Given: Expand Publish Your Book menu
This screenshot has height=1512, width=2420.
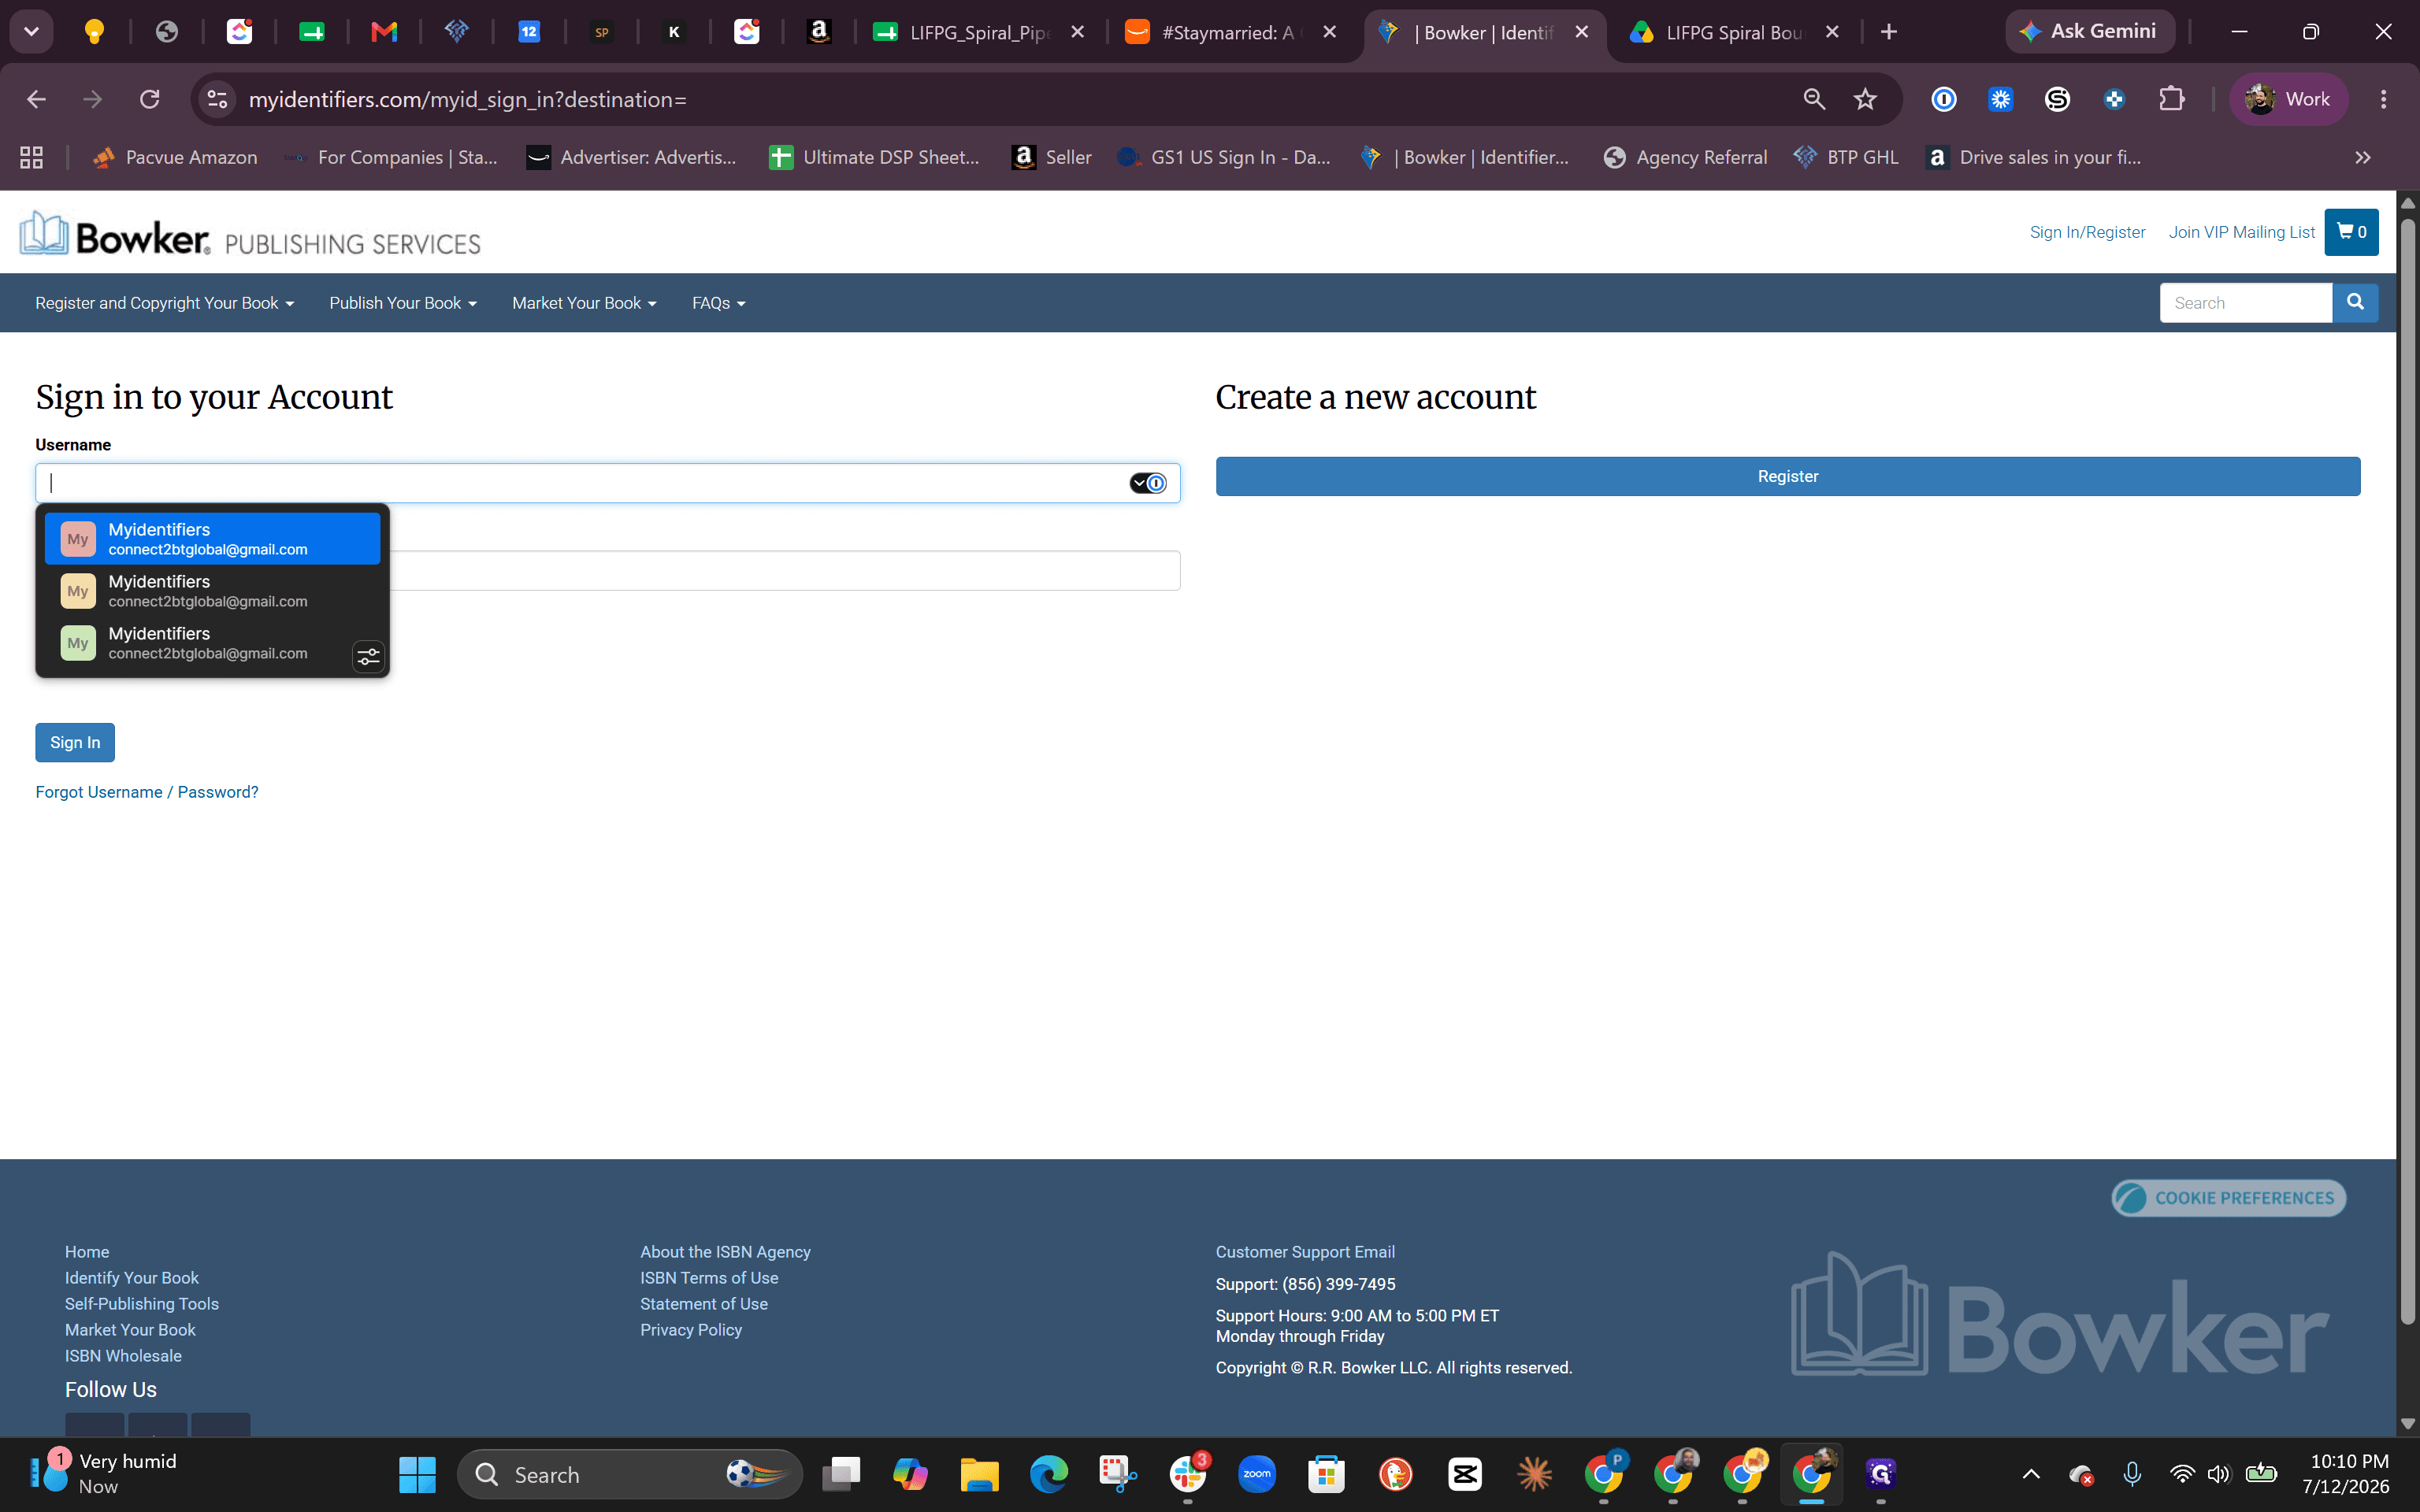Looking at the screenshot, I should point(403,303).
